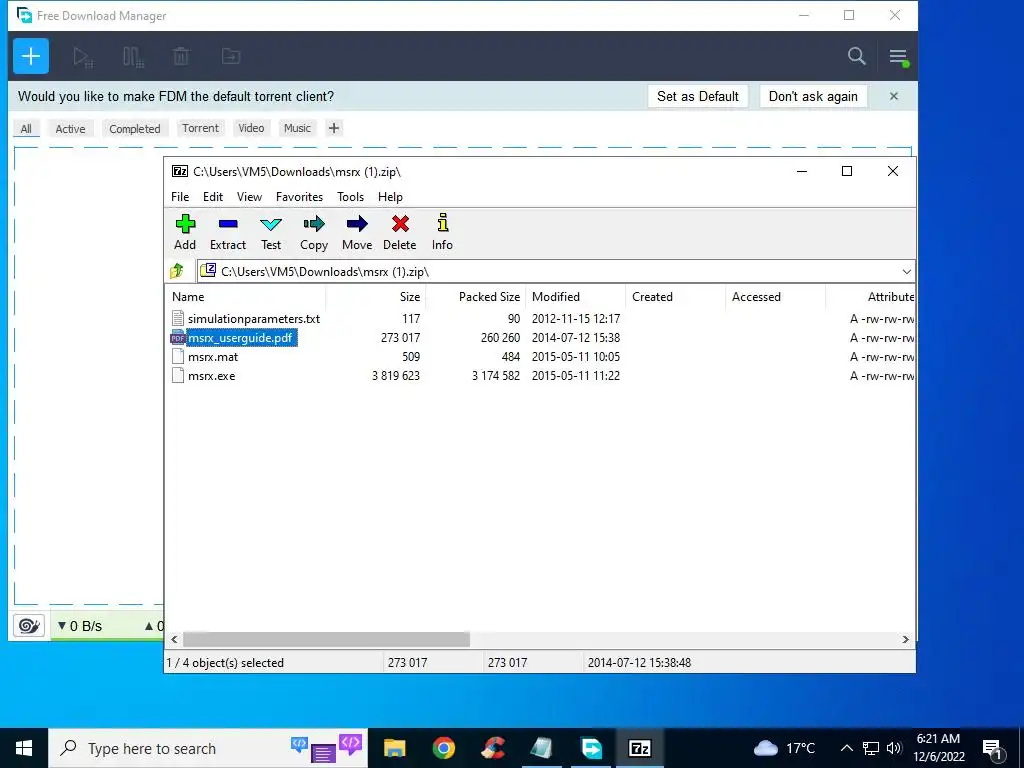Open the notification center icon
Image resolution: width=1024 pixels, height=768 pixels.
click(x=993, y=749)
